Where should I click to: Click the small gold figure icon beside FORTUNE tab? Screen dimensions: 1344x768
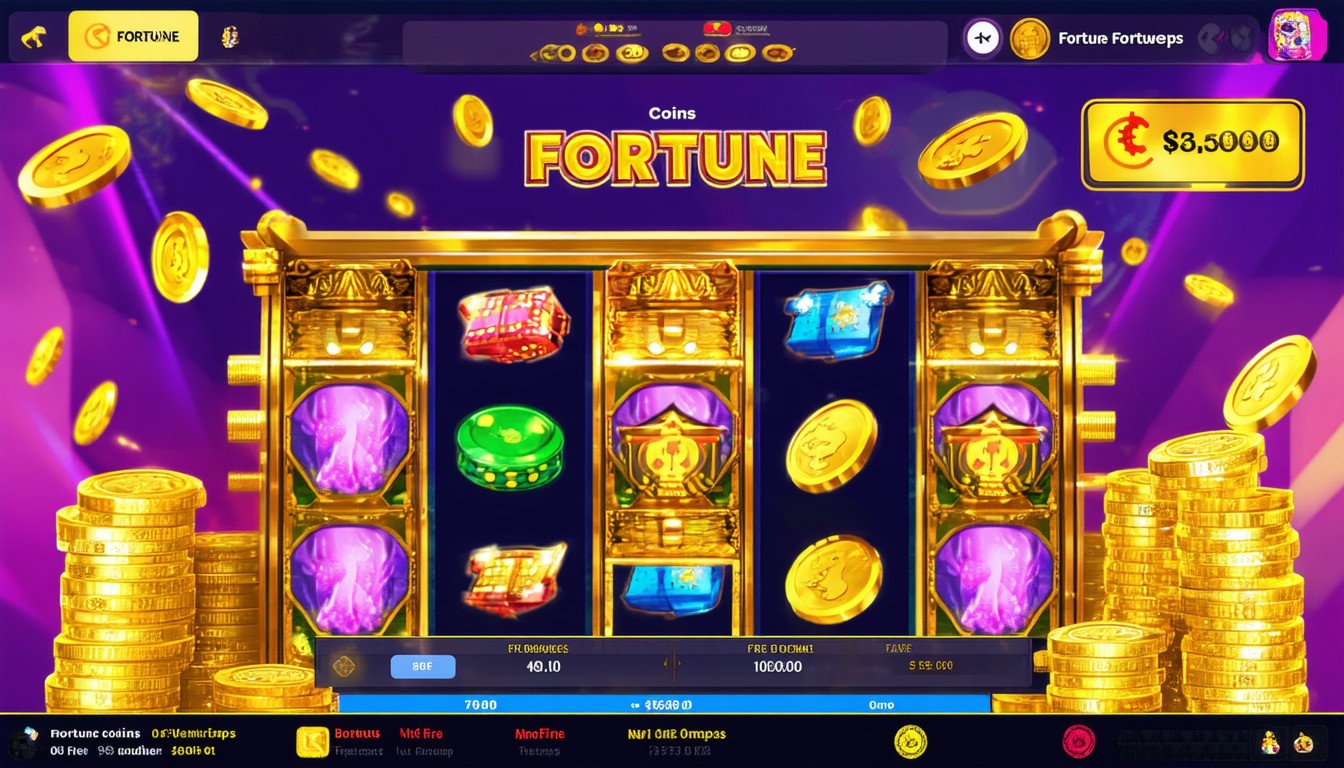tap(229, 37)
